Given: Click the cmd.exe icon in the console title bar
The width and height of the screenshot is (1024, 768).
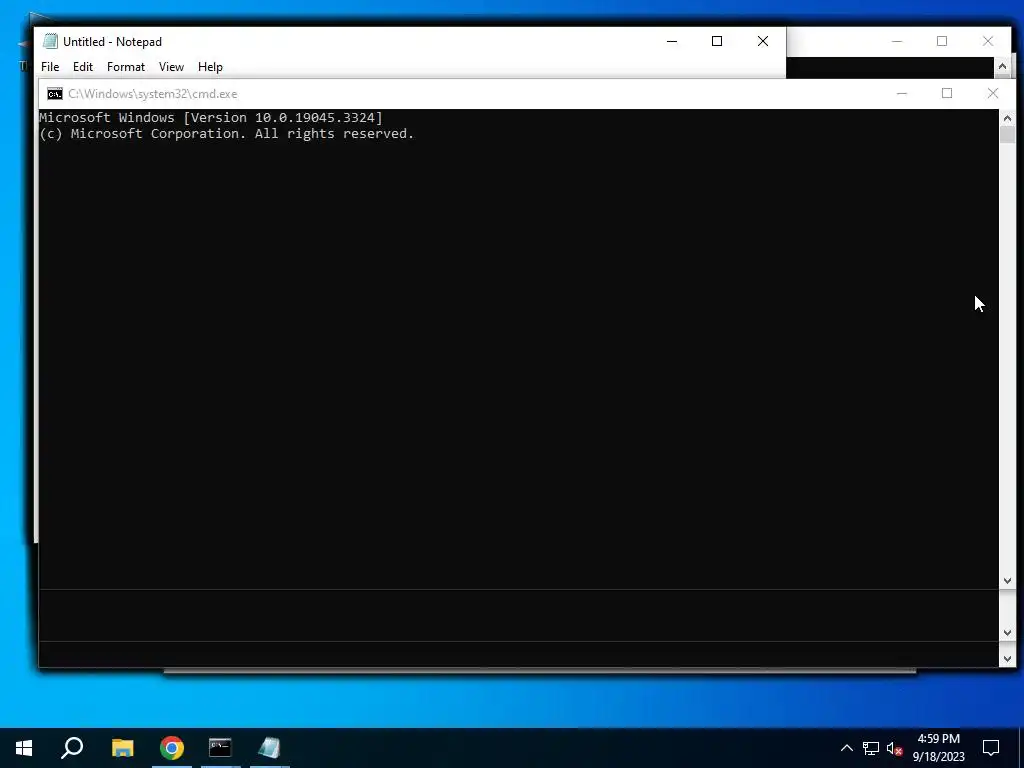Looking at the screenshot, I should coord(55,94).
